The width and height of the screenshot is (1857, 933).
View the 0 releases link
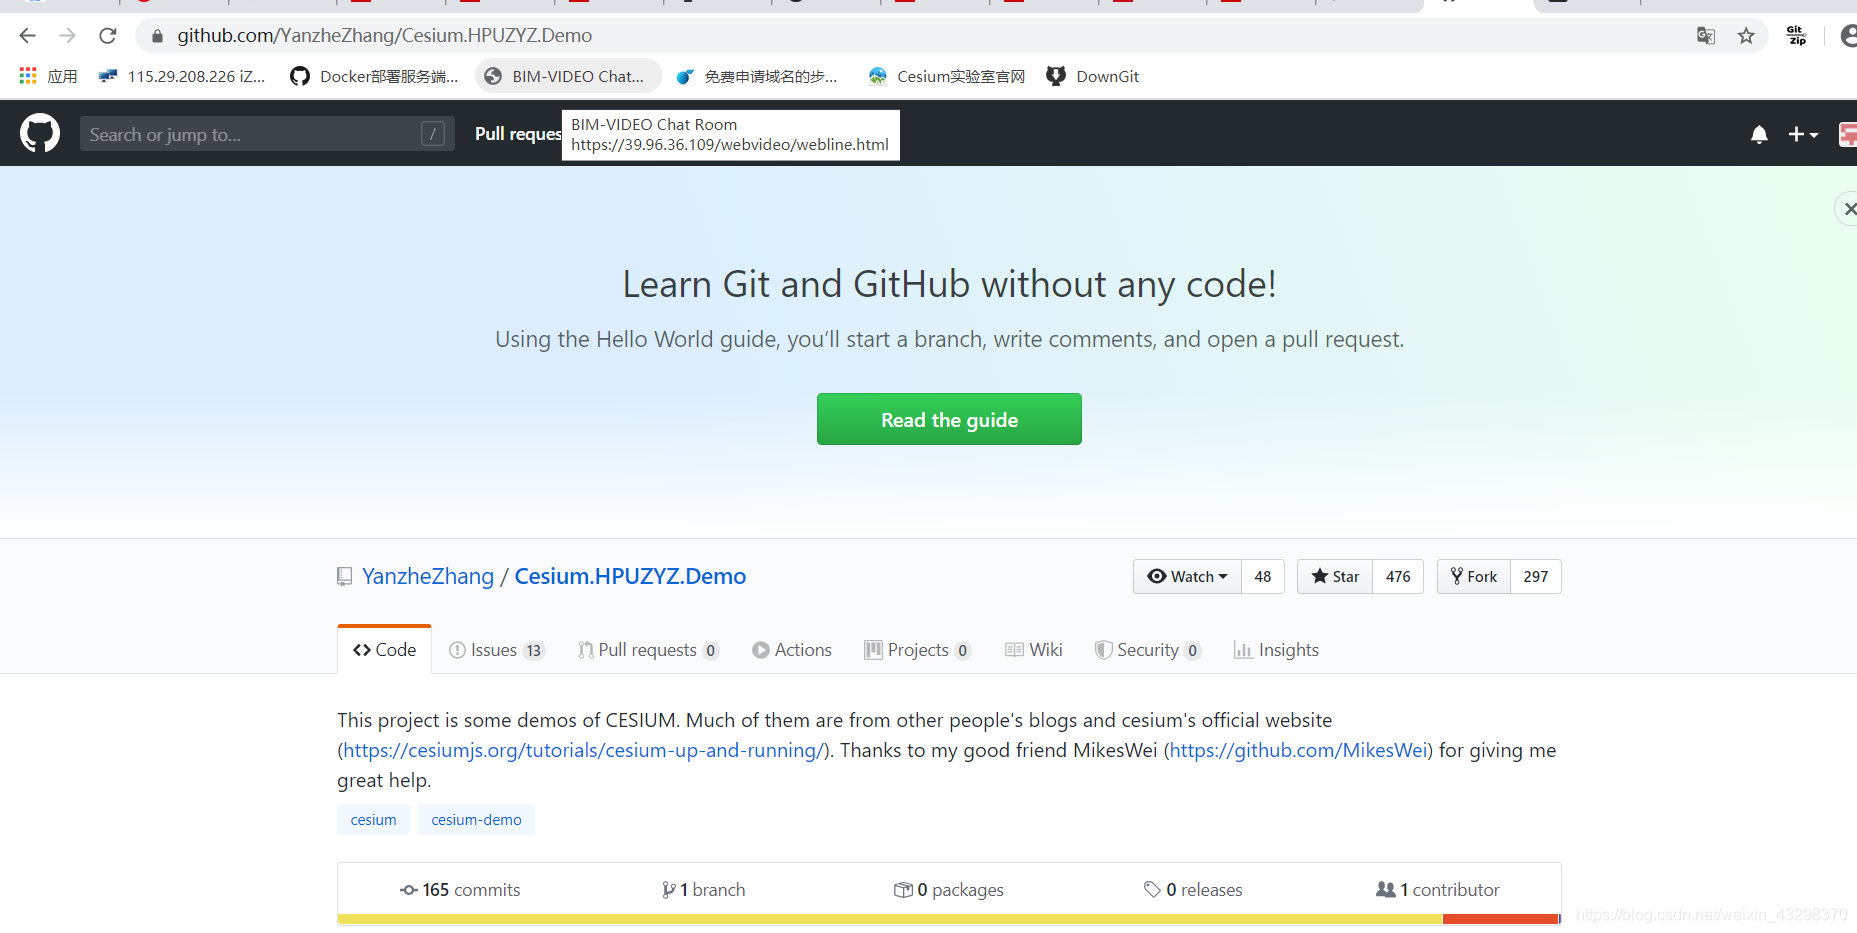1193,890
